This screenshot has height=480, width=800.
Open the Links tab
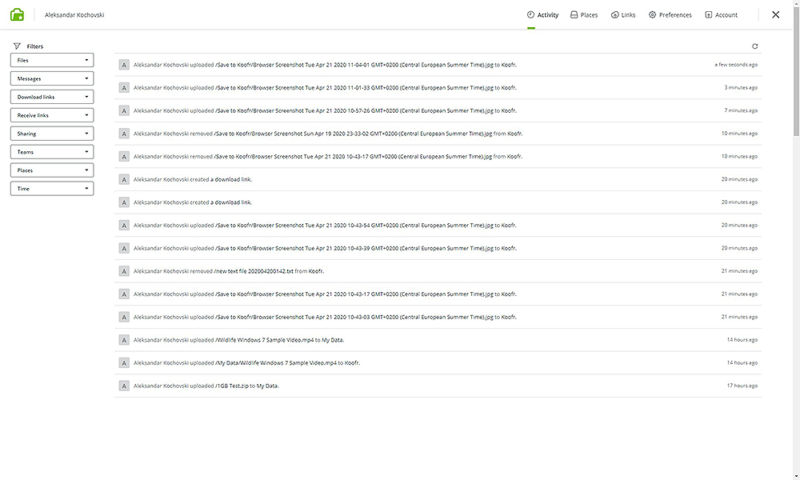(x=622, y=15)
